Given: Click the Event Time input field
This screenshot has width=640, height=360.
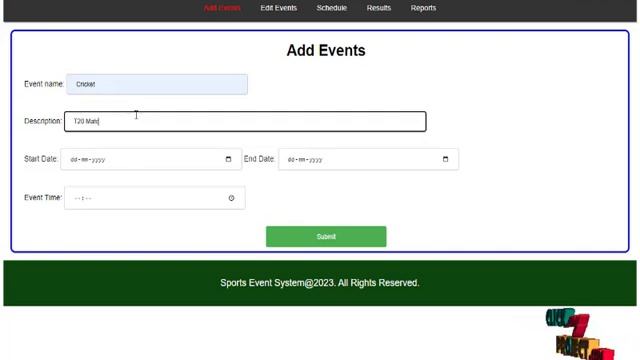Looking at the screenshot, I should tap(155, 198).
